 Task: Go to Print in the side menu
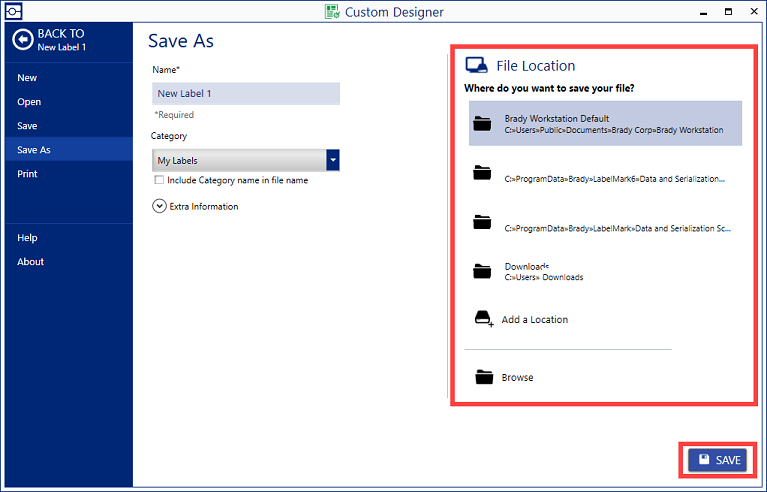(68, 174)
